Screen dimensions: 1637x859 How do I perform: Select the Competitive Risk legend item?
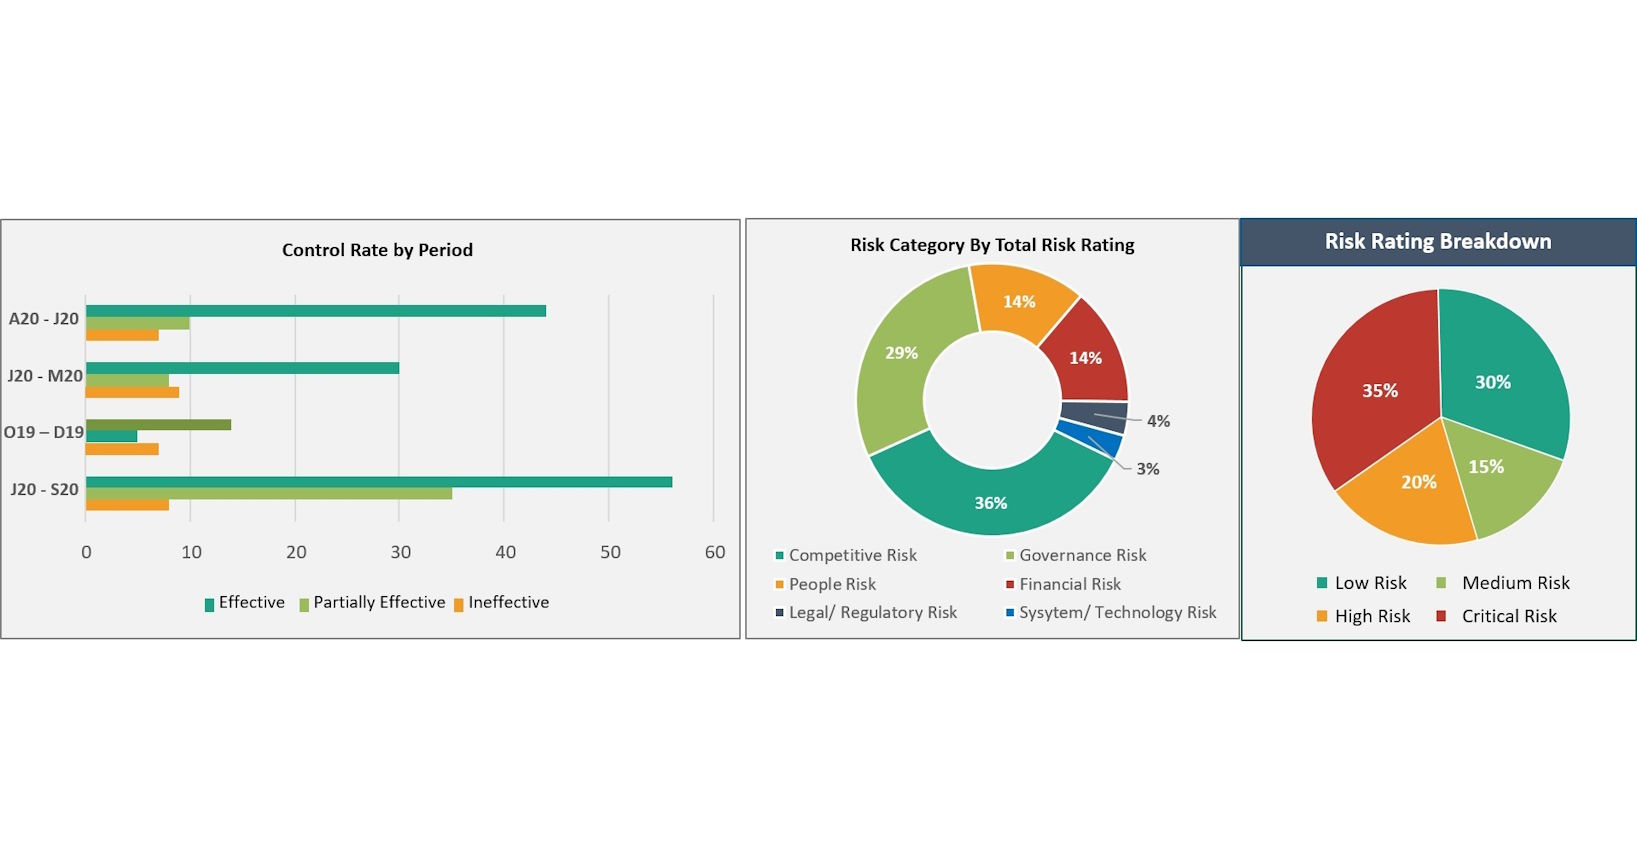(846, 555)
